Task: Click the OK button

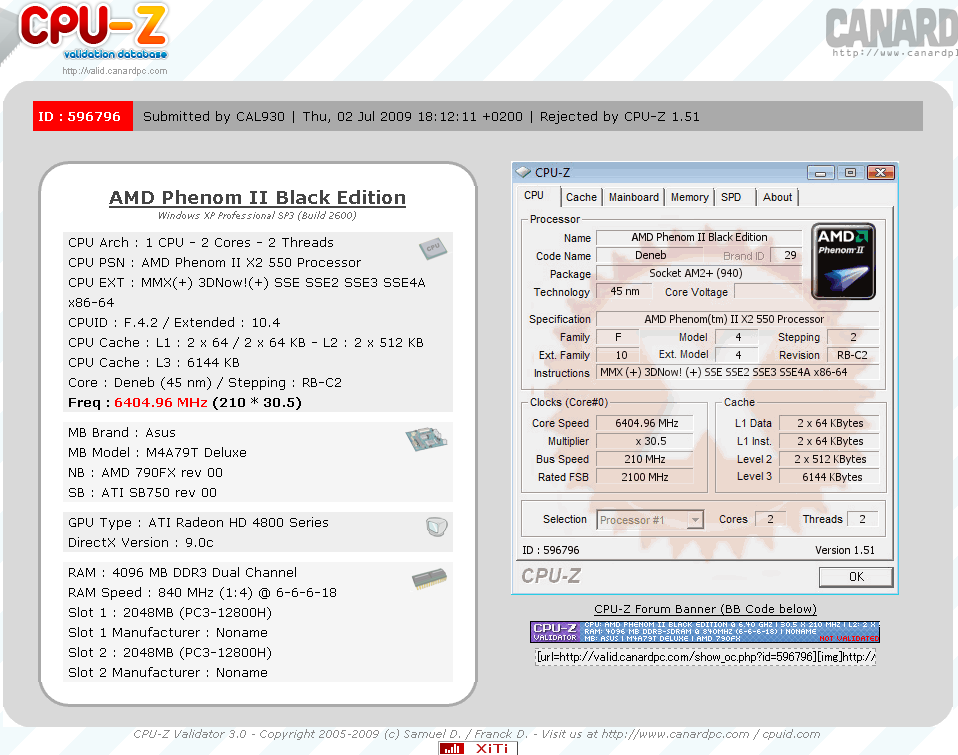Action: coord(855,577)
